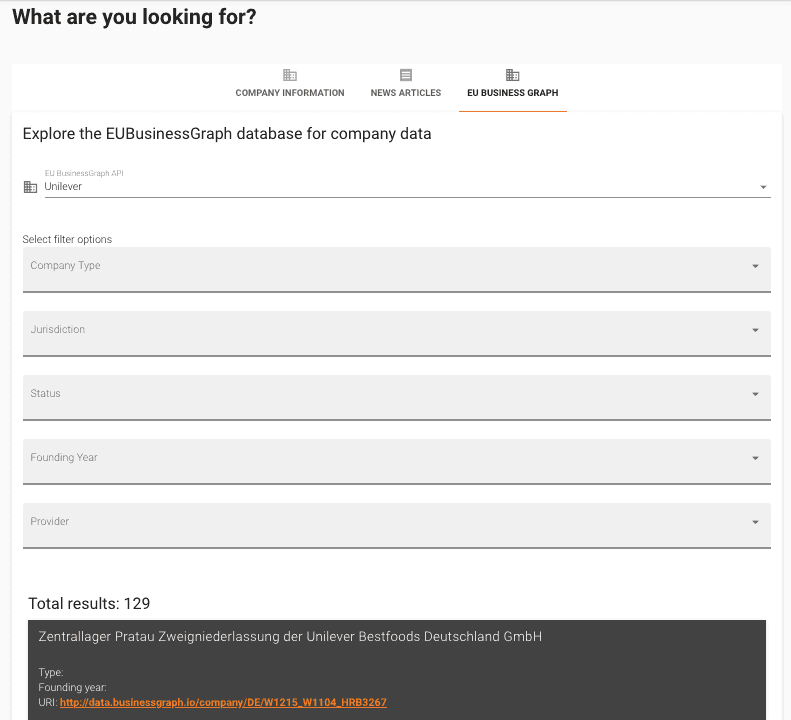The height and width of the screenshot is (720, 791).
Task: Click the Company Information tab icon
Action: coord(290,75)
